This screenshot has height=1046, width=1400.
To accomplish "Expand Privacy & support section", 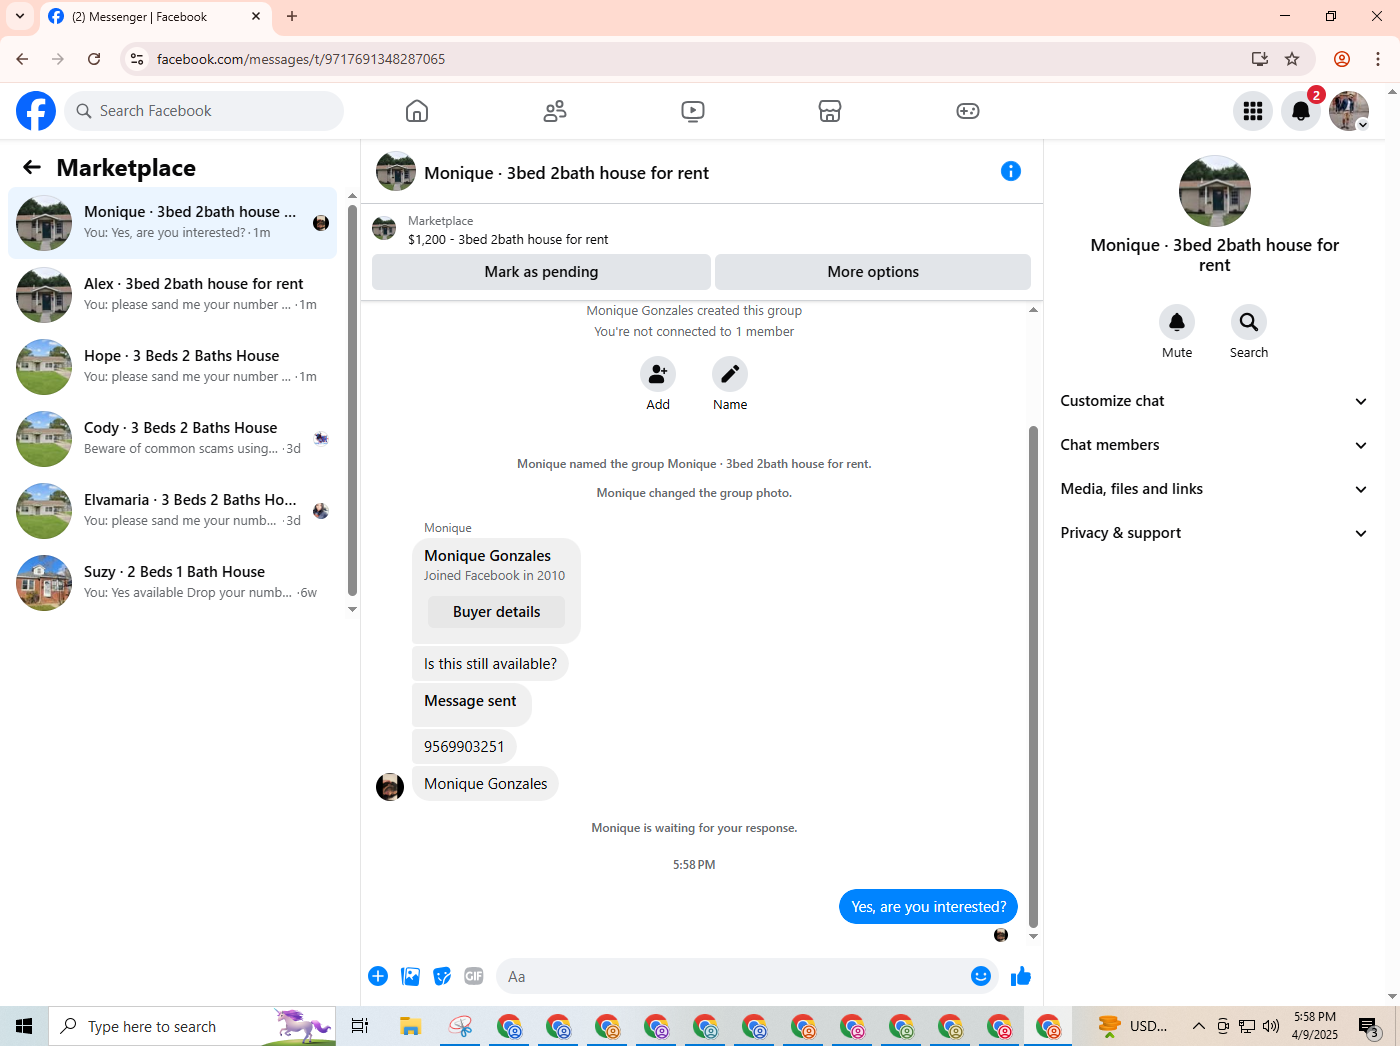I will 1214,533.
